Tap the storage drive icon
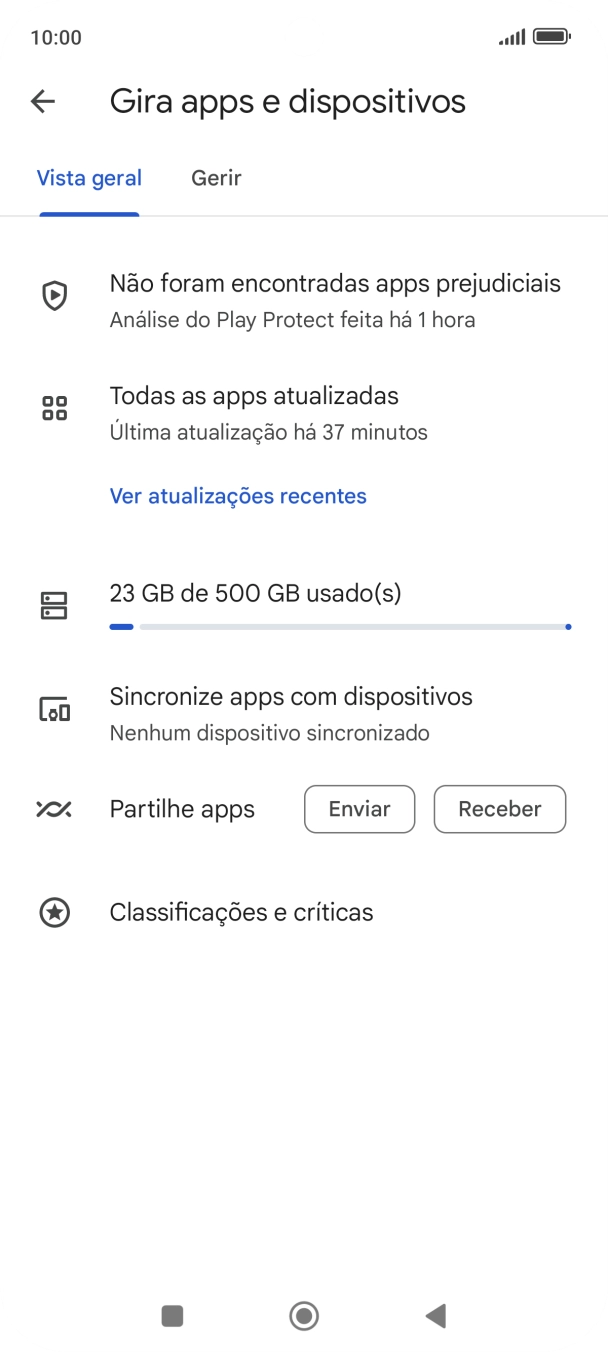Image resolution: width=608 pixels, height=1352 pixels. pyautogui.click(x=54, y=605)
